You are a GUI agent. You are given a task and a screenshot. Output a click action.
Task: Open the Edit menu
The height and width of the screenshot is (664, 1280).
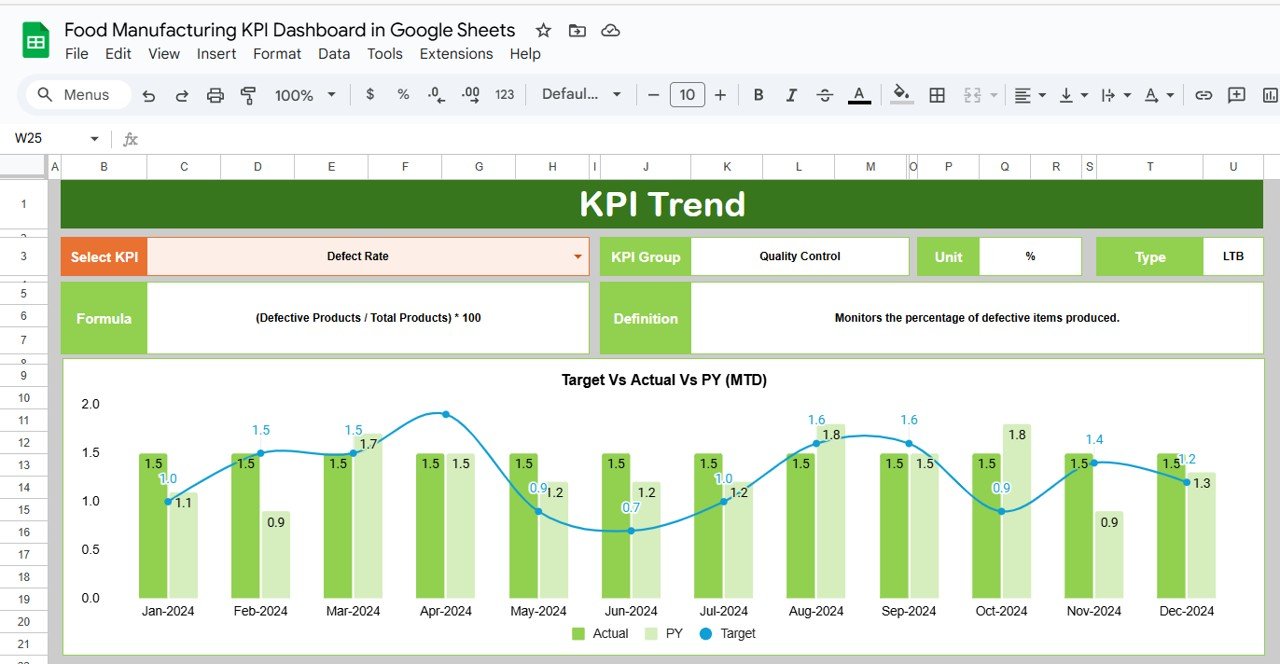coord(118,54)
